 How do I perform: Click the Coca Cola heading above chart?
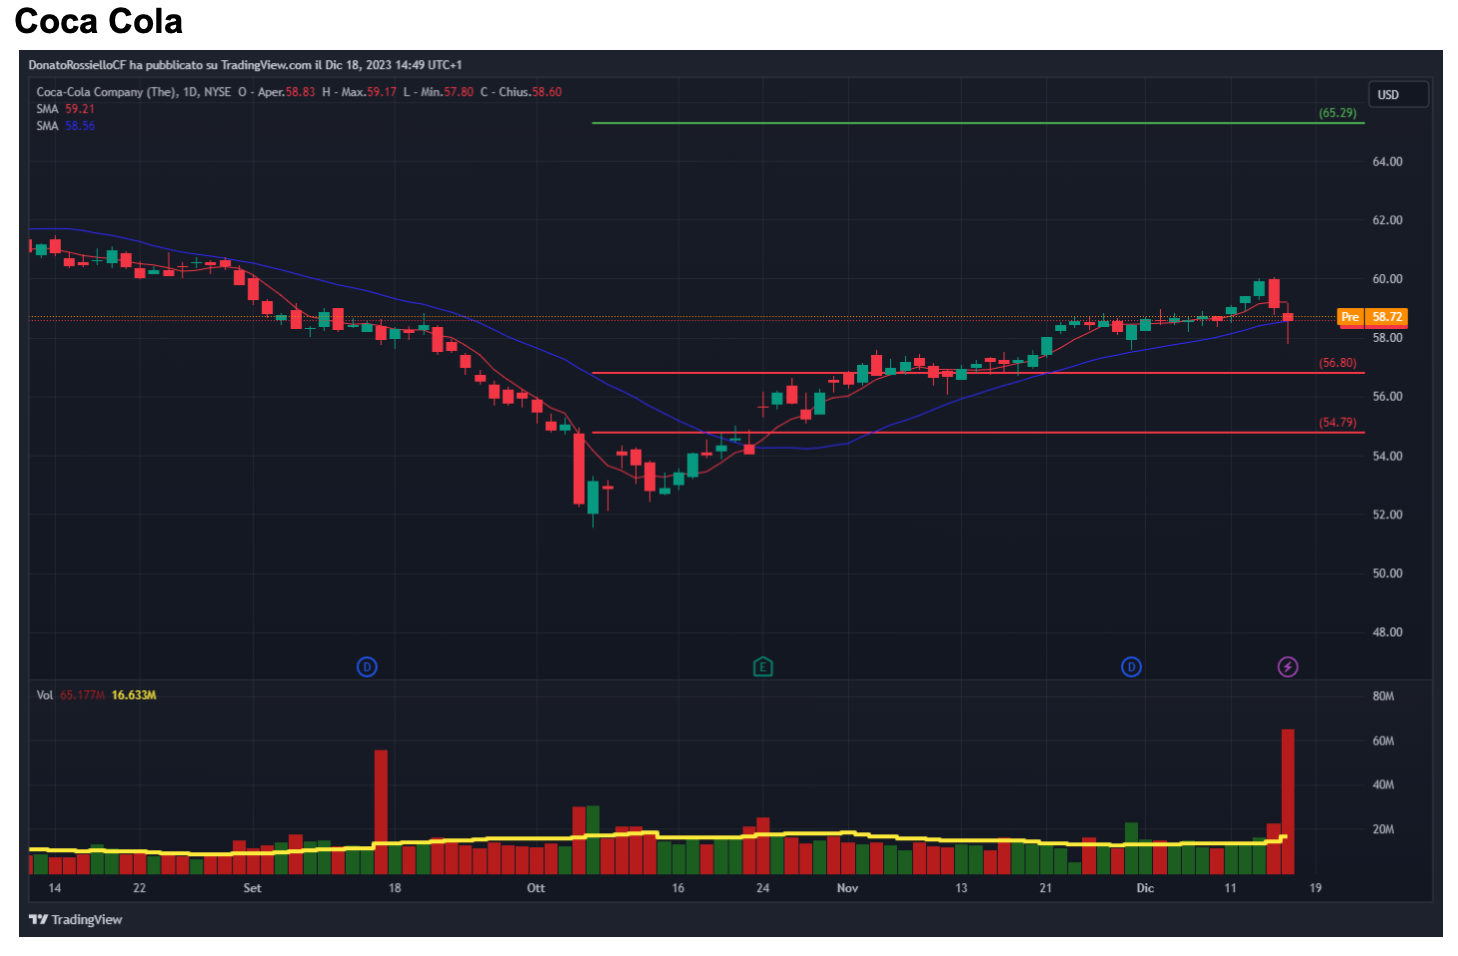click(x=99, y=21)
